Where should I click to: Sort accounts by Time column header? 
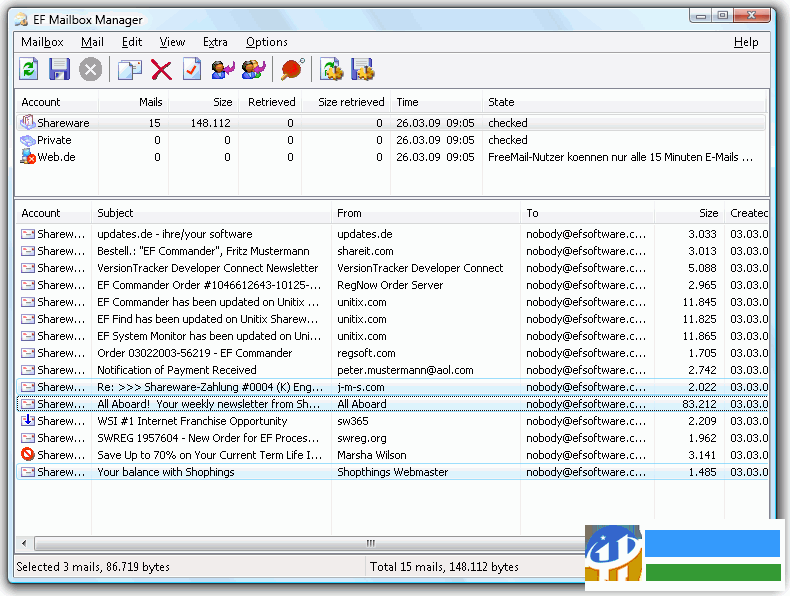tap(436, 102)
